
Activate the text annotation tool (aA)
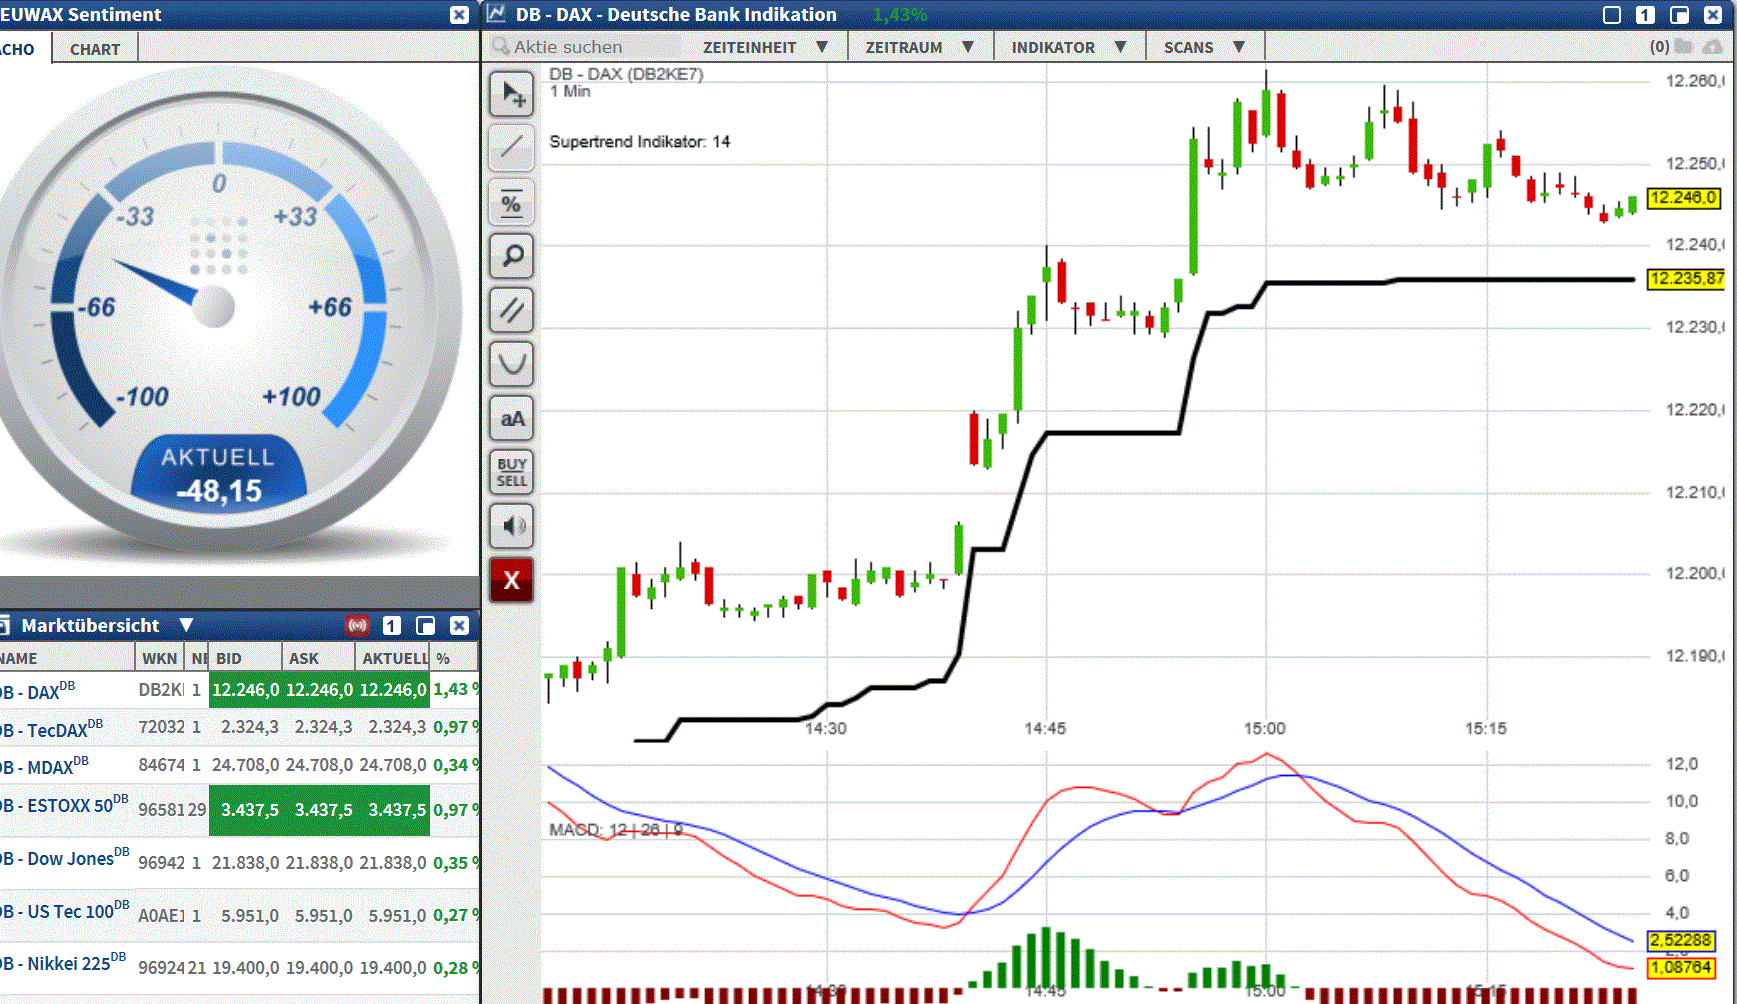pos(511,418)
